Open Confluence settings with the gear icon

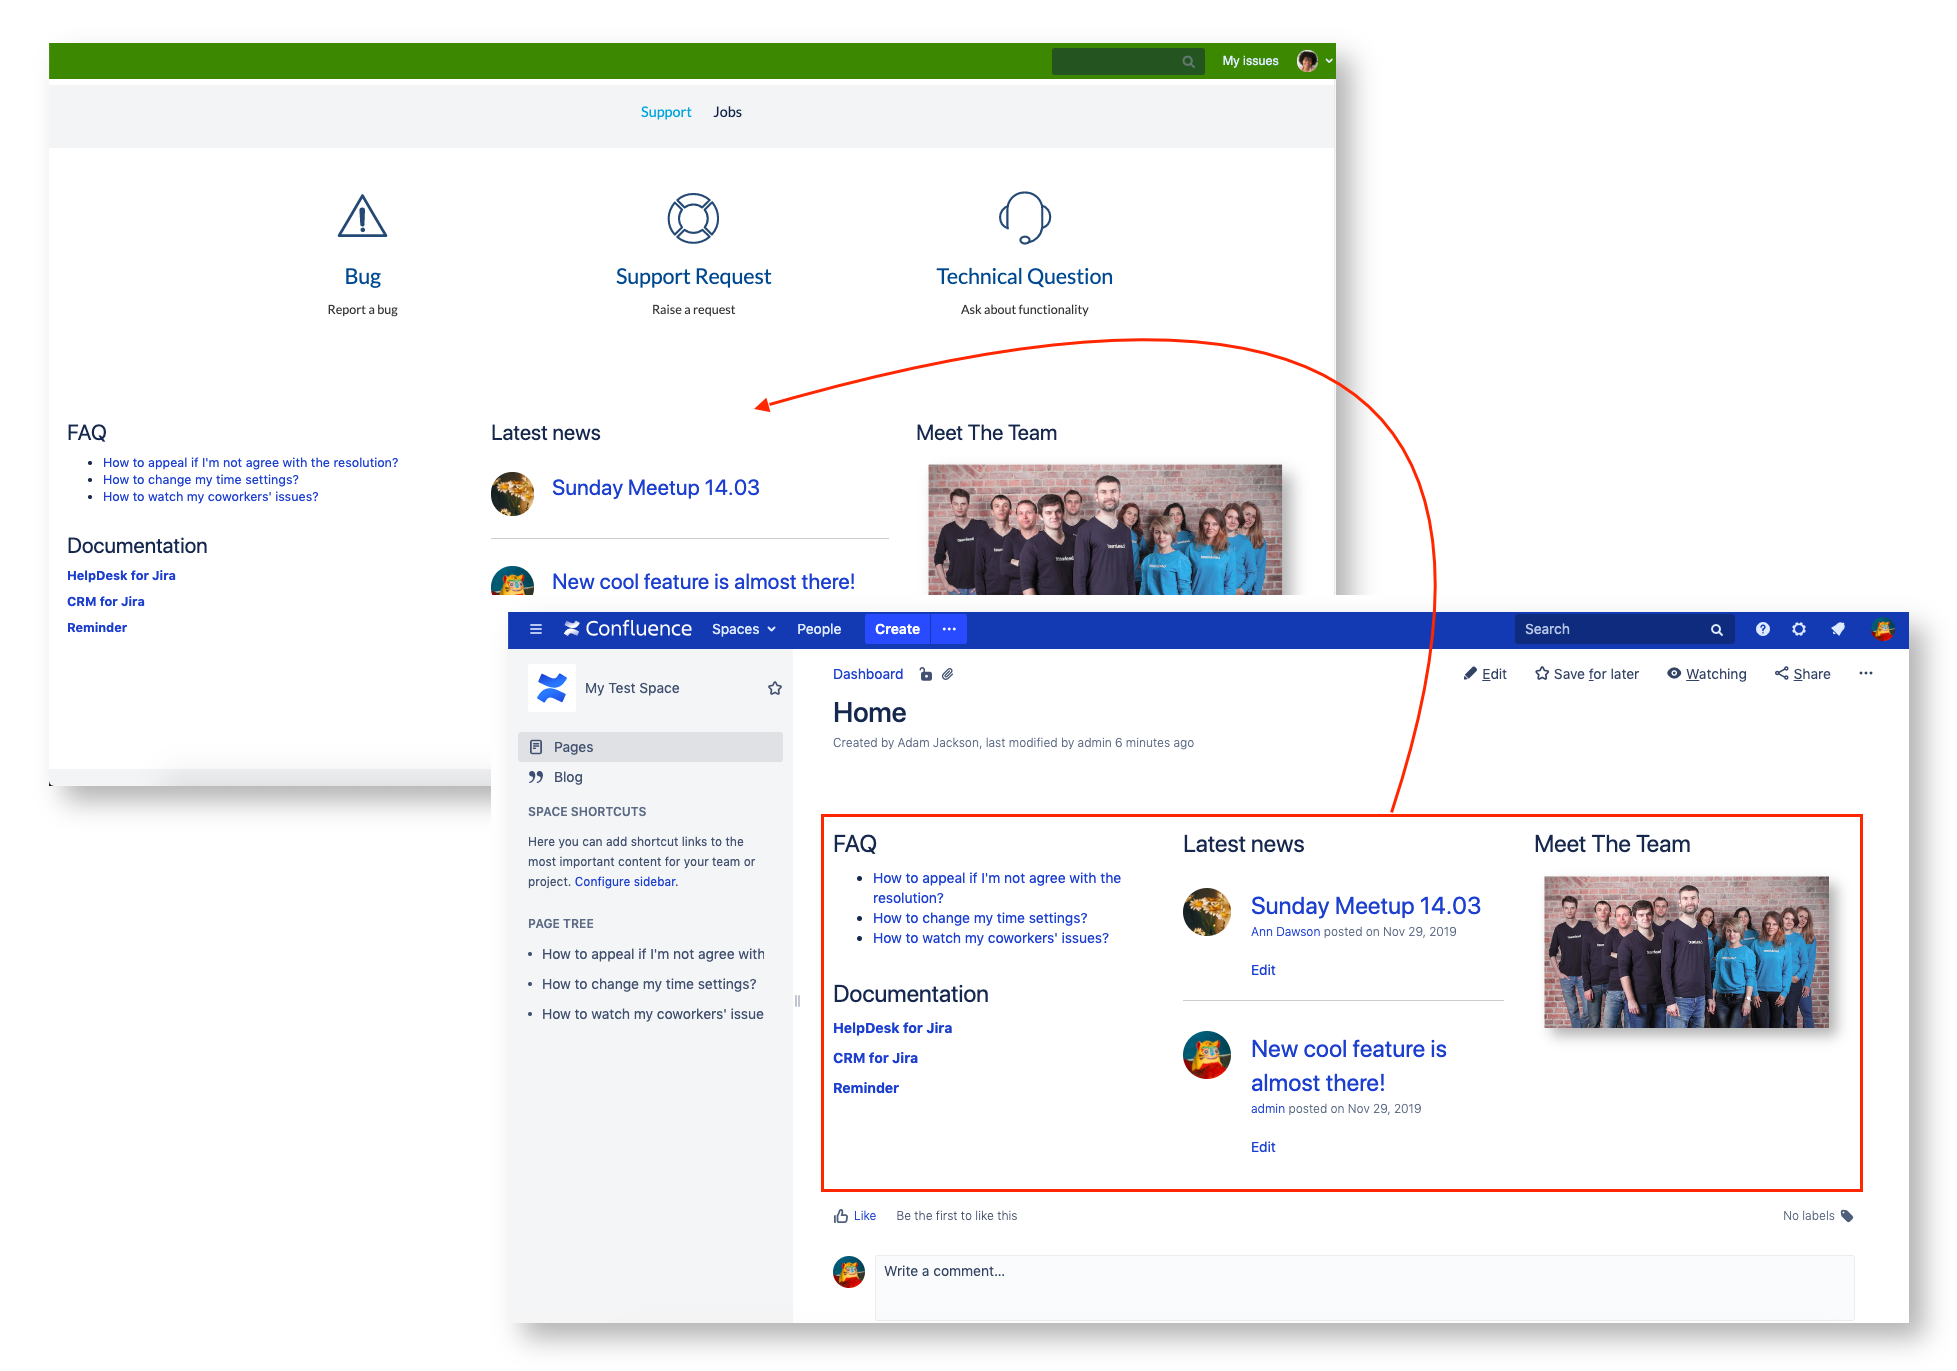point(1799,629)
